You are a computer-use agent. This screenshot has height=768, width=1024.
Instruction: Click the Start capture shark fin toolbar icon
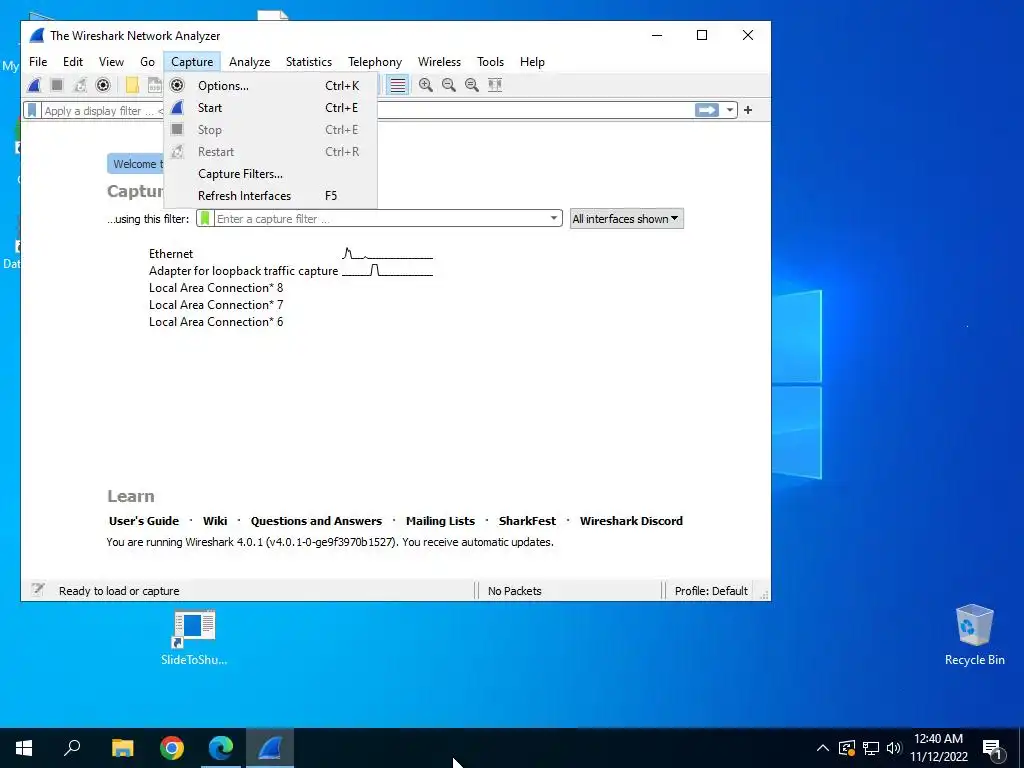(x=35, y=85)
